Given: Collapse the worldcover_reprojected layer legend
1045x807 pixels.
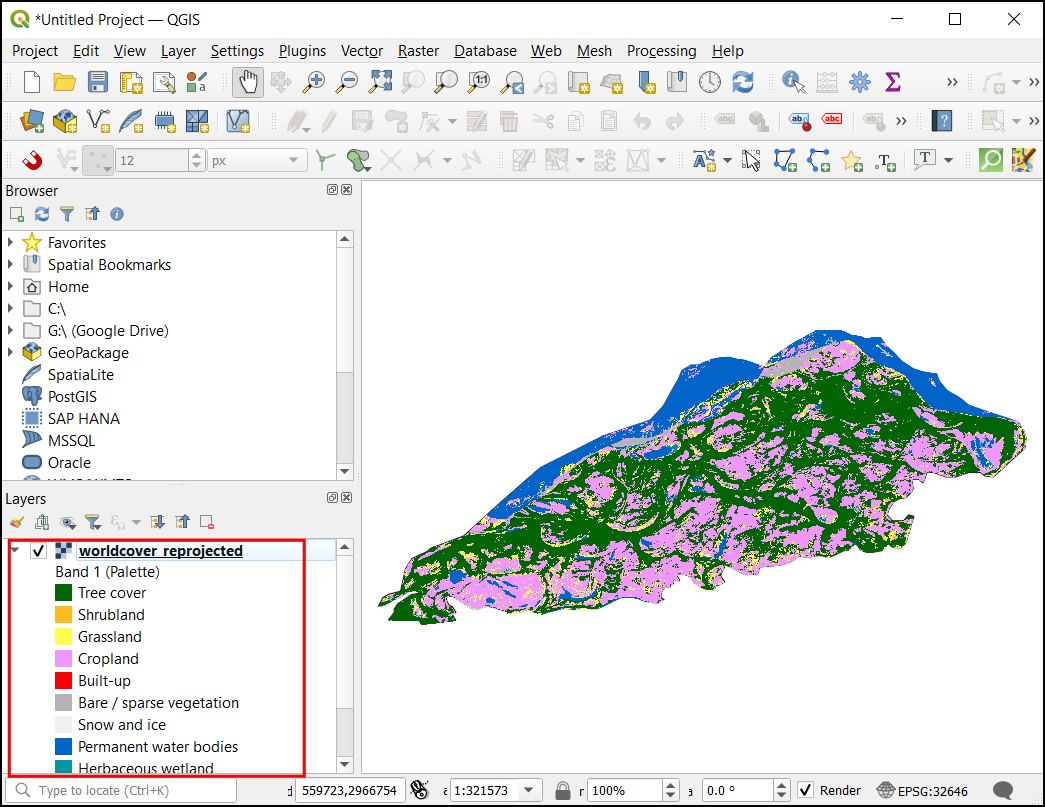Looking at the screenshot, I should [x=15, y=550].
